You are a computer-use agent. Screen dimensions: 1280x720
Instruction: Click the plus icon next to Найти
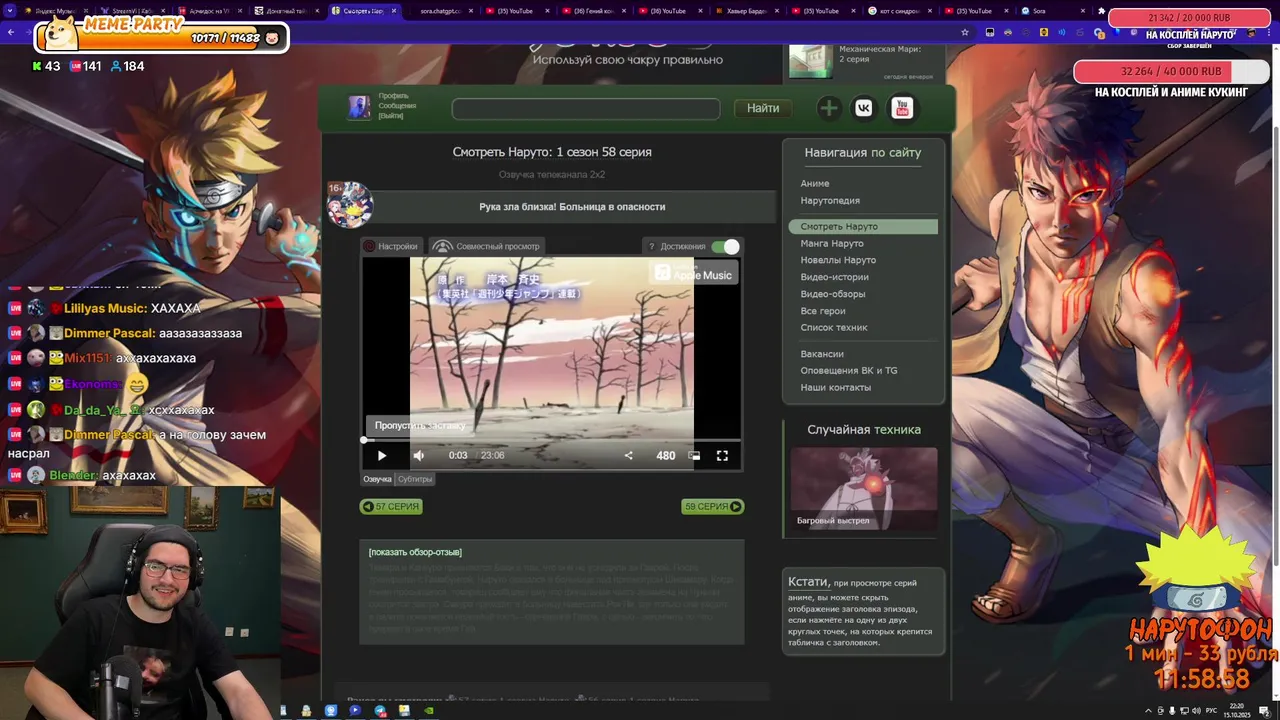[828, 108]
